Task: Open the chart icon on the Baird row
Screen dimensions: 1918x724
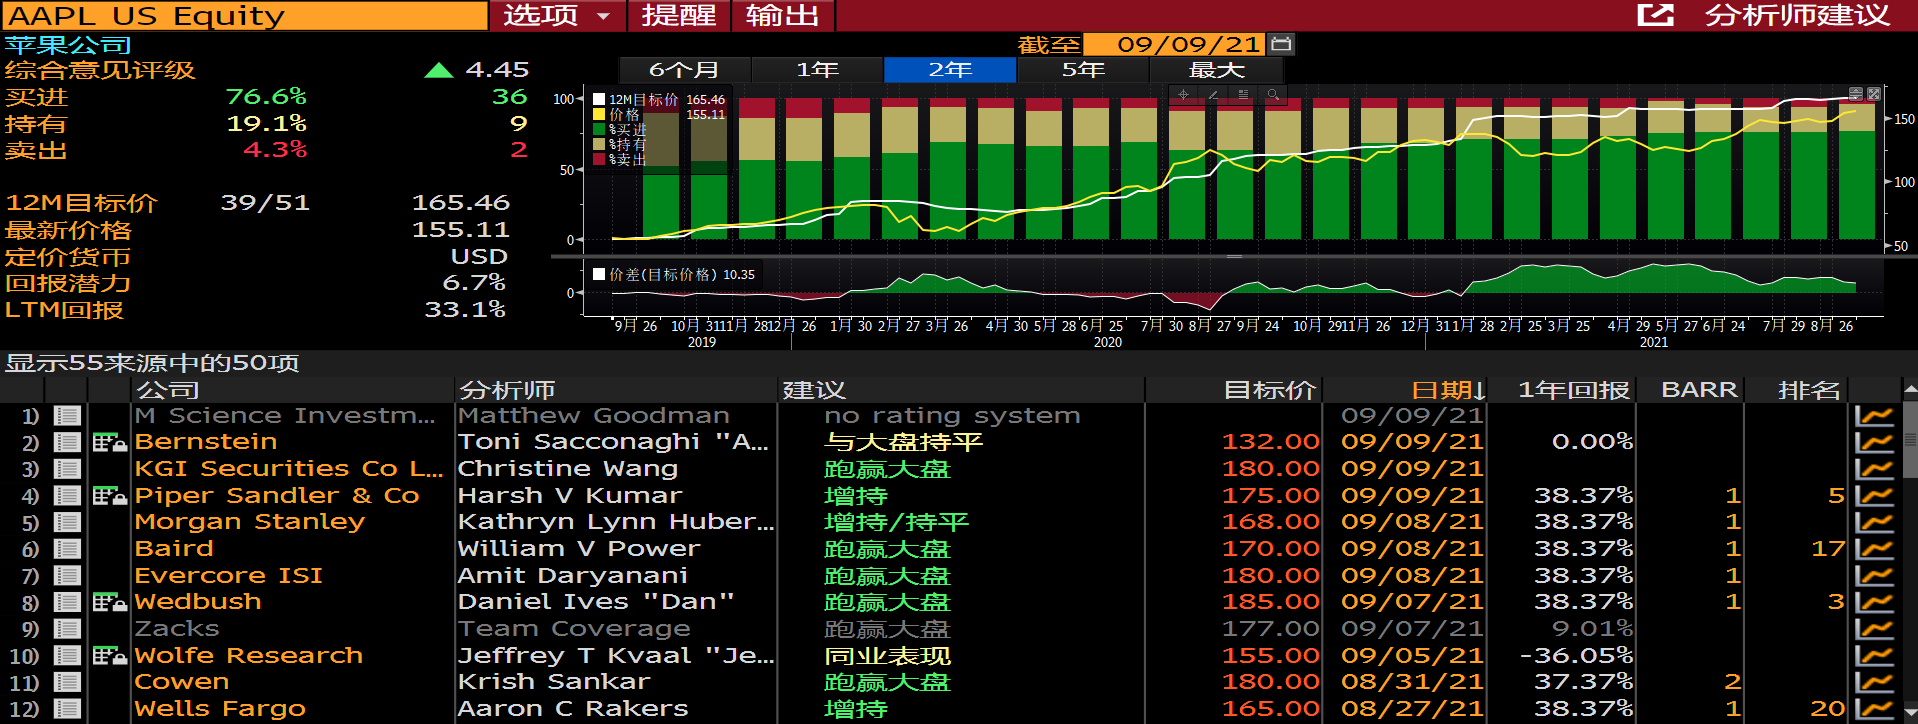Action: click(x=1874, y=549)
